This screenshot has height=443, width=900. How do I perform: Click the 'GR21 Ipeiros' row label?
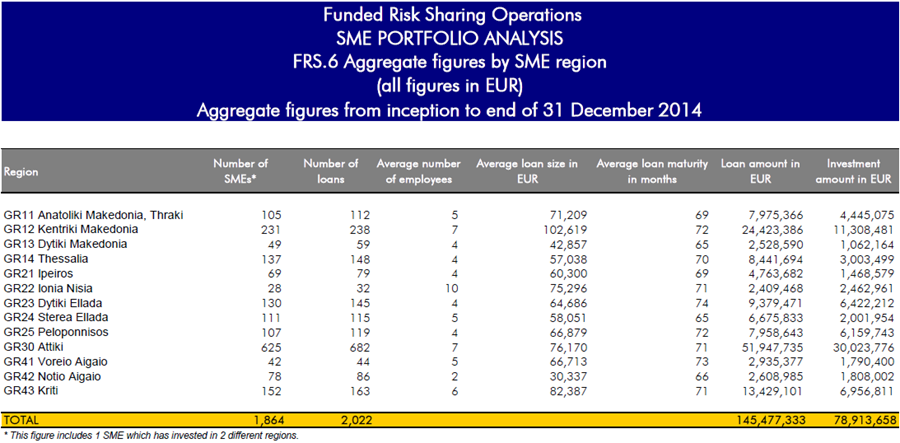(x=38, y=273)
